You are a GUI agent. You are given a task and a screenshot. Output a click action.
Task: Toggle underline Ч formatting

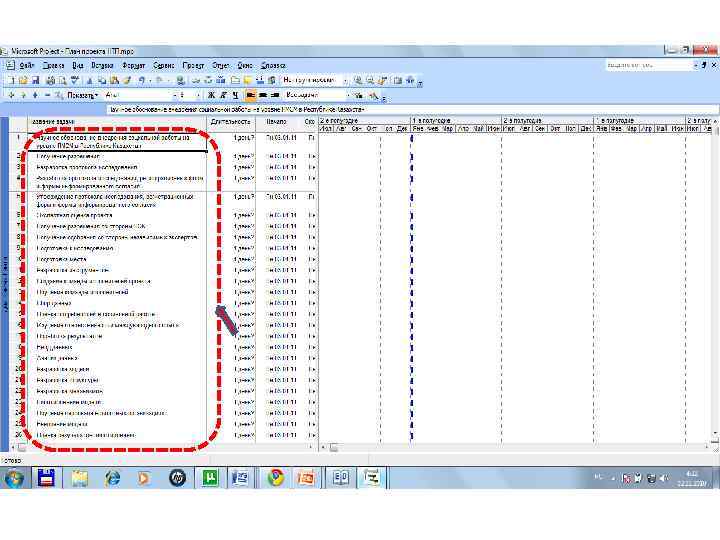pos(236,95)
